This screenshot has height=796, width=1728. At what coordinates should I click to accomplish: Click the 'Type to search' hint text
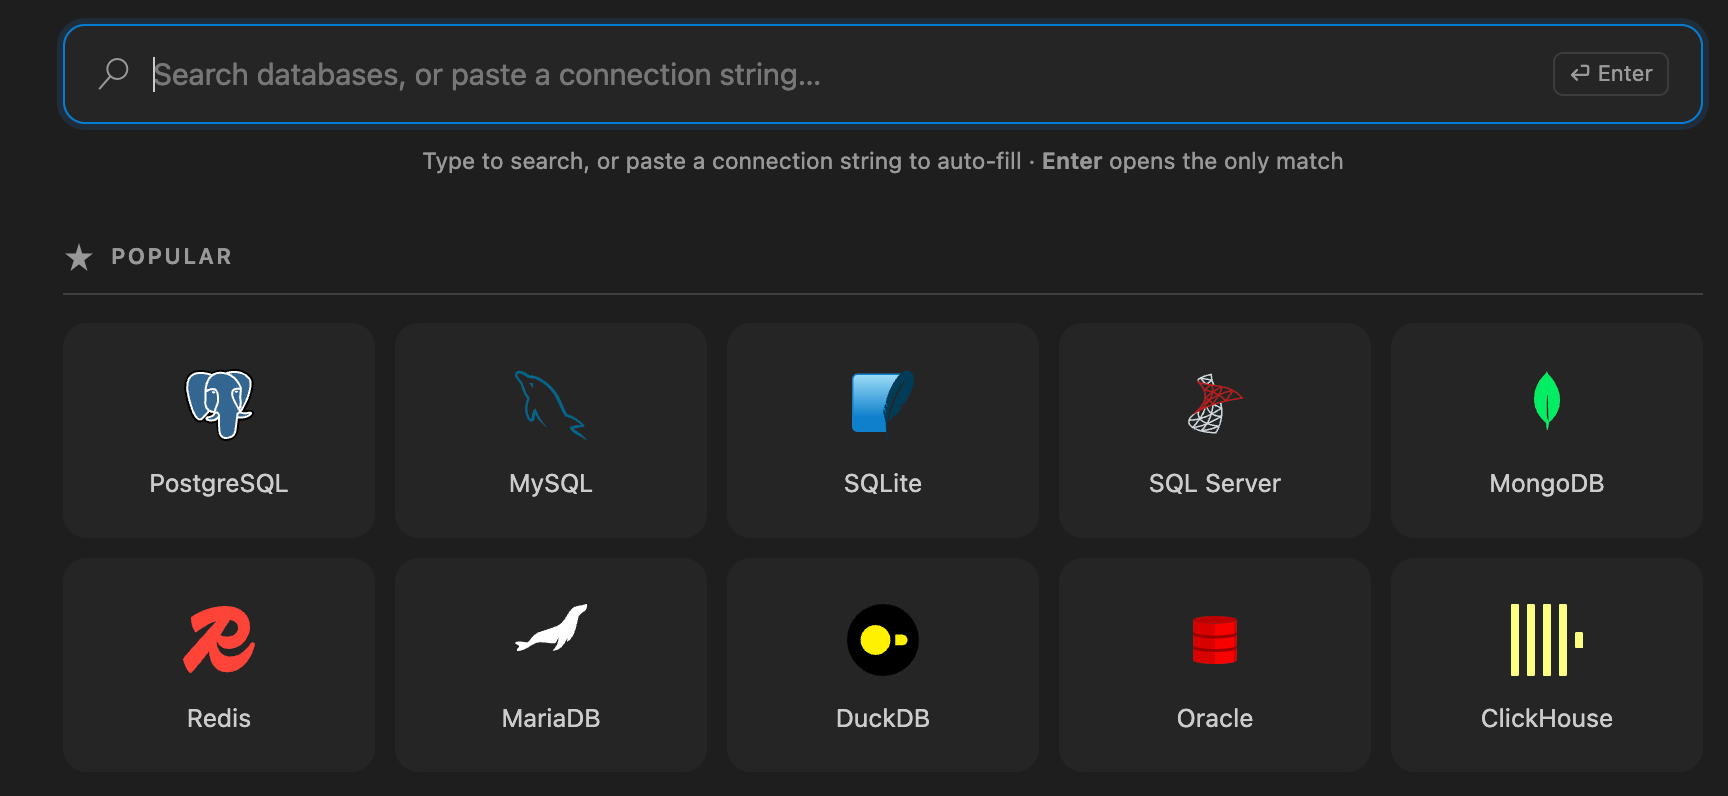(883, 162)
